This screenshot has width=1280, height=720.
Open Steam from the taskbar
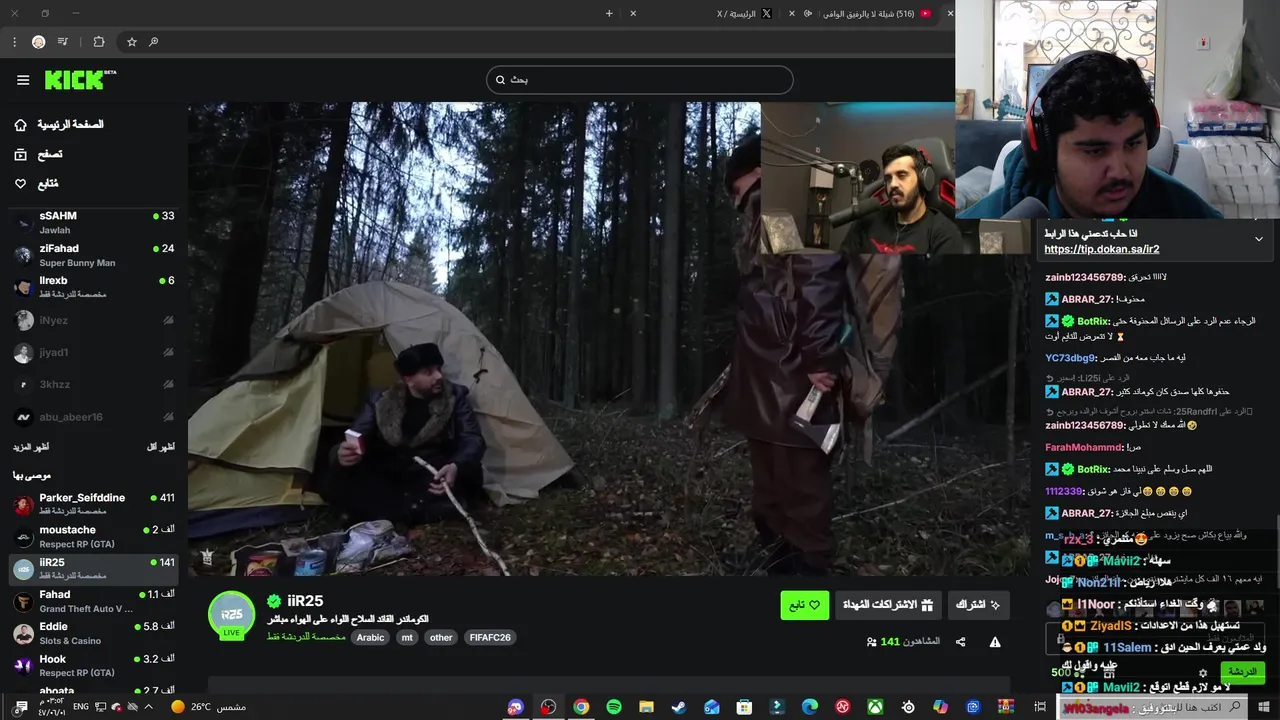(x=679, y=707)
